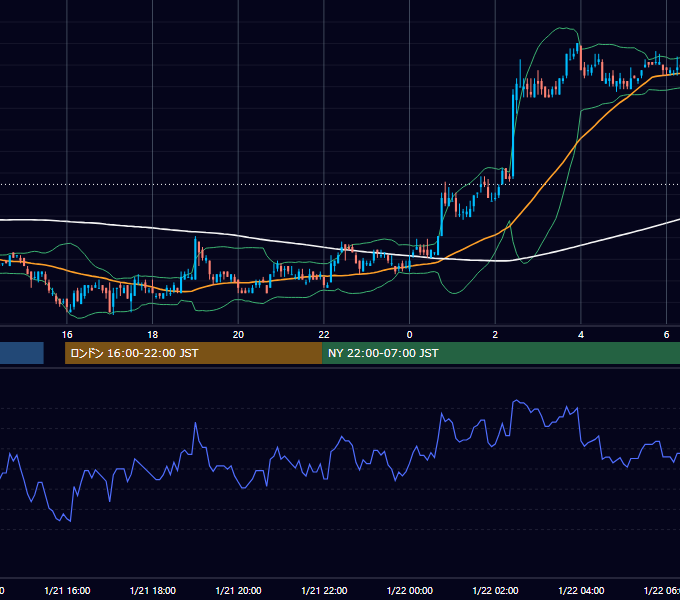Click the 2 hour label on price chart axis
Screen dimensions: 680x600
tap(495, 335)
